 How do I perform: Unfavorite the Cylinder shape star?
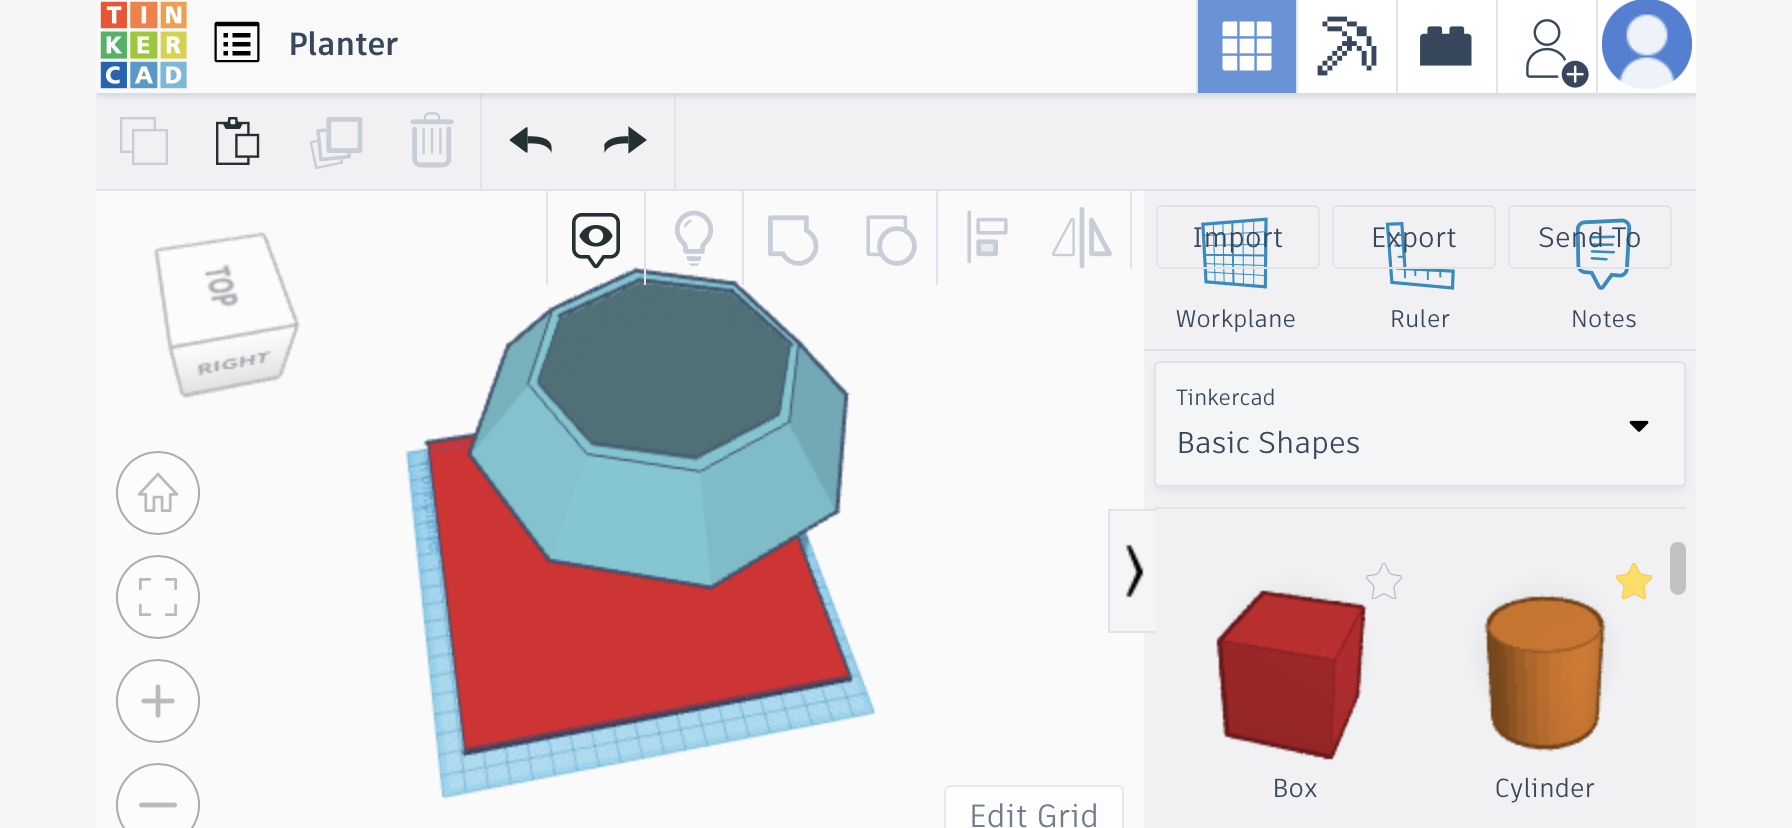point(1634,581)
